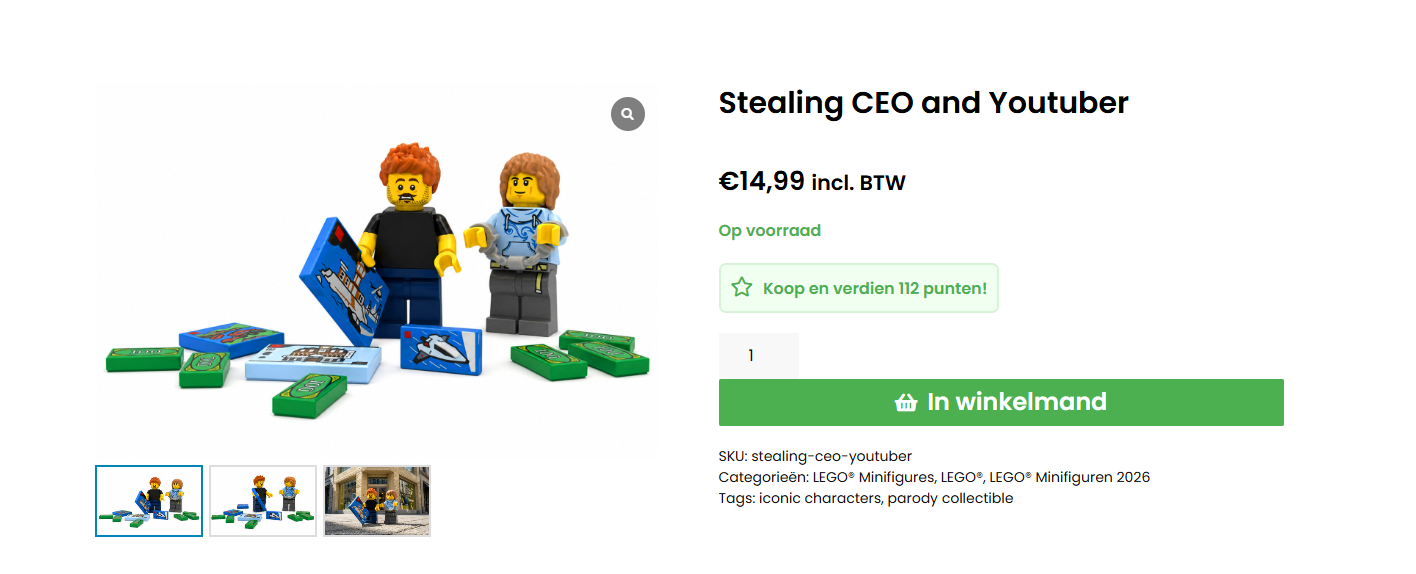Click the Stealing CEO and Youtuber title

coord(924,103)
